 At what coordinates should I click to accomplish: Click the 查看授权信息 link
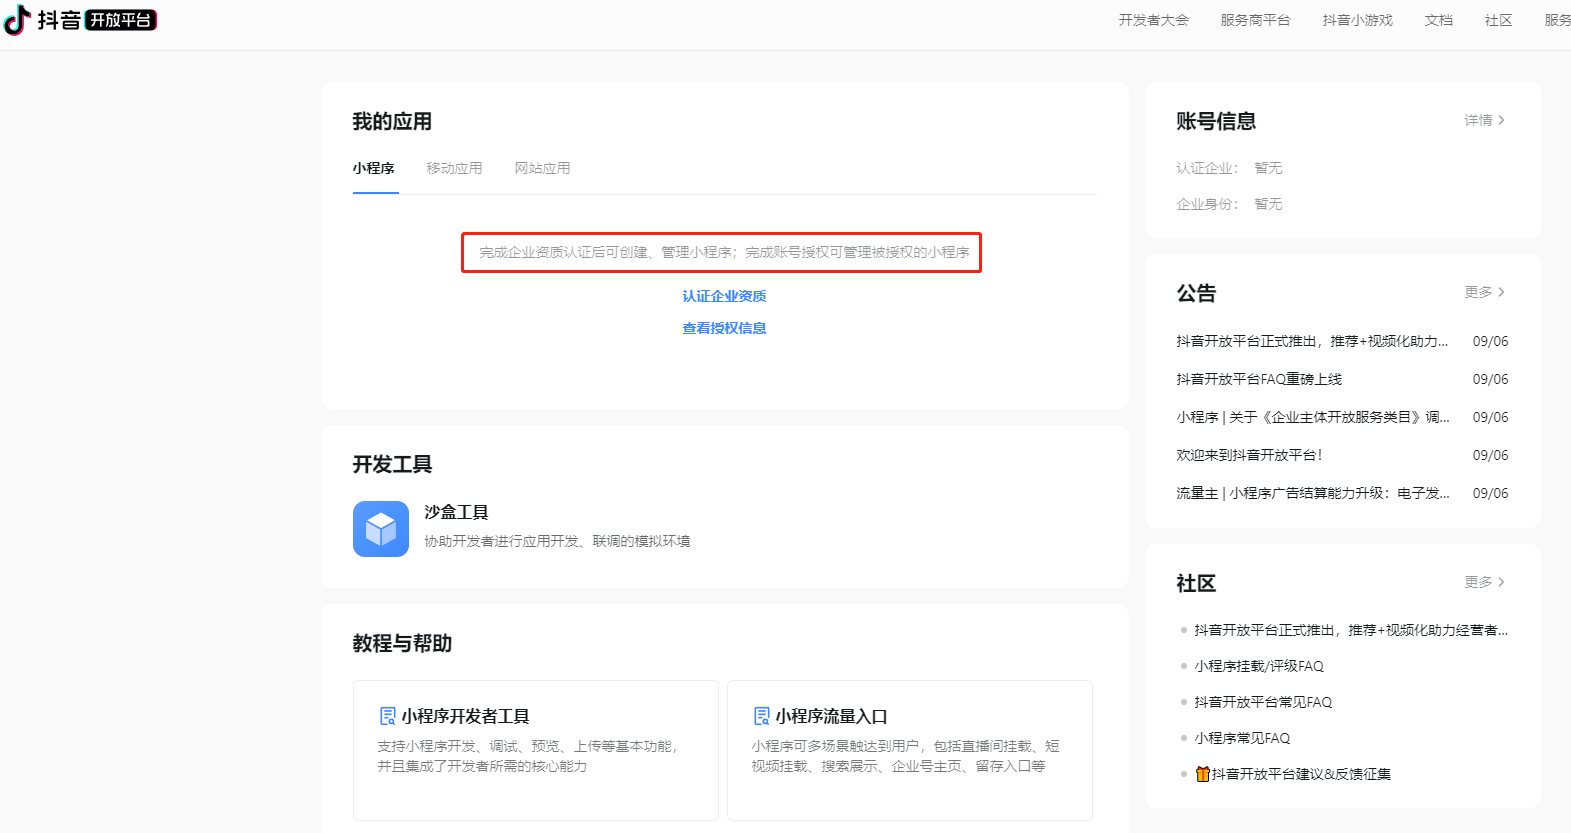click(724, 328)
